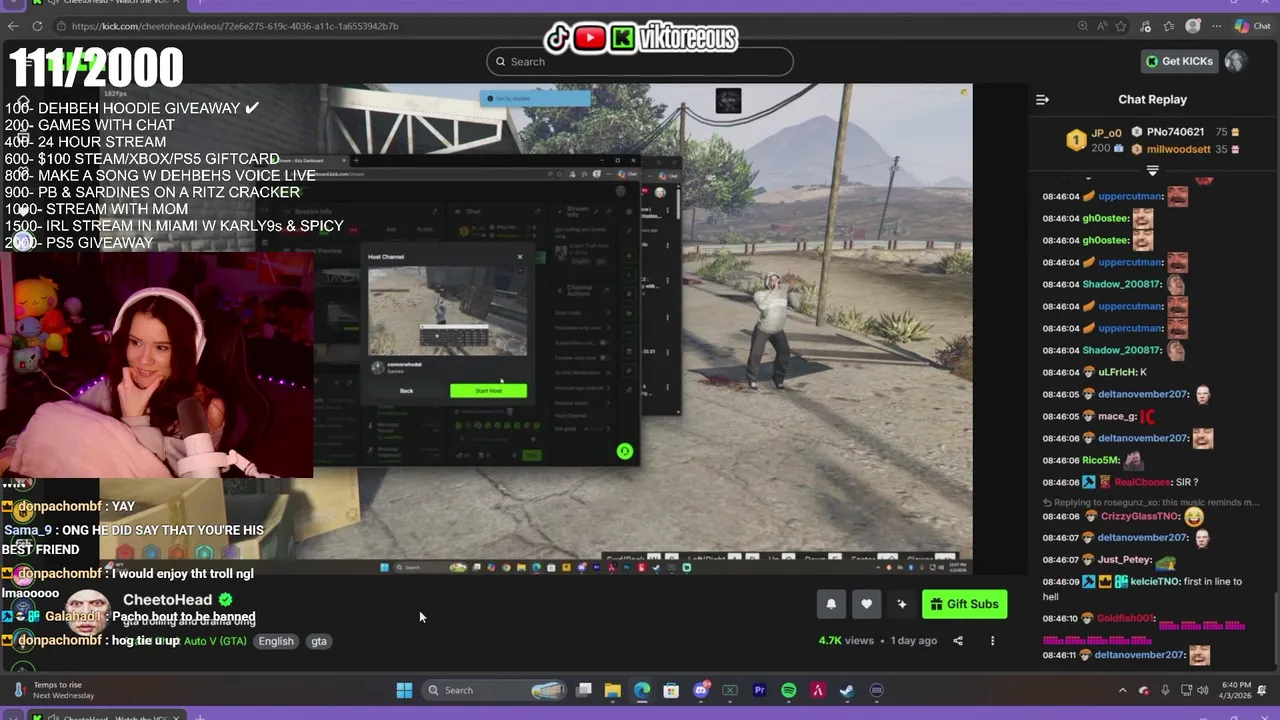Click the microphone icon in system tray
Viewport: 1280px width, 720px height.
(1165, 690)
